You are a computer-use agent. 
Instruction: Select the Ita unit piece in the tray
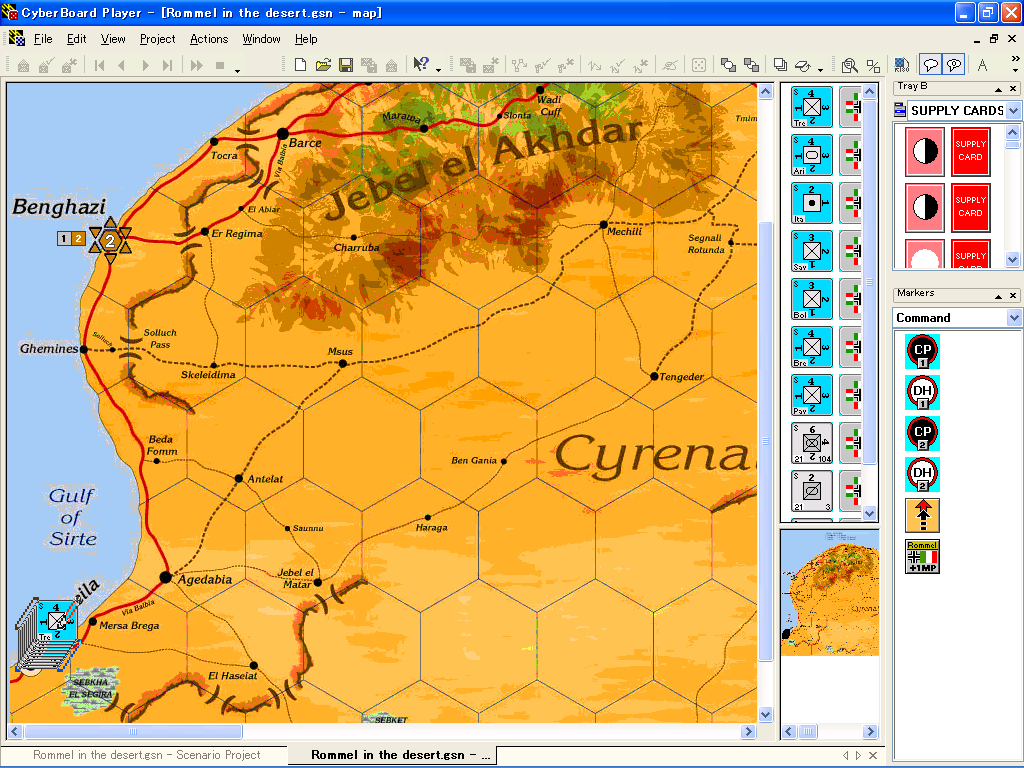(812, 202)
